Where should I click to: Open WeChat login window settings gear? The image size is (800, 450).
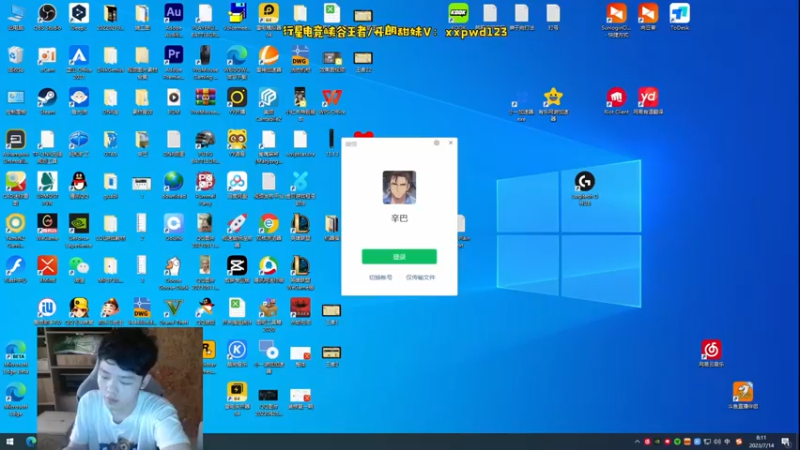pos(437,143)
